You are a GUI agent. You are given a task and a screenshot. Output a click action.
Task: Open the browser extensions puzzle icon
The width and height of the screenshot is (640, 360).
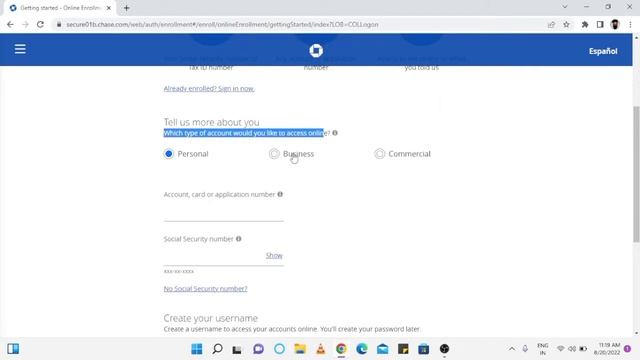[585, 24]
